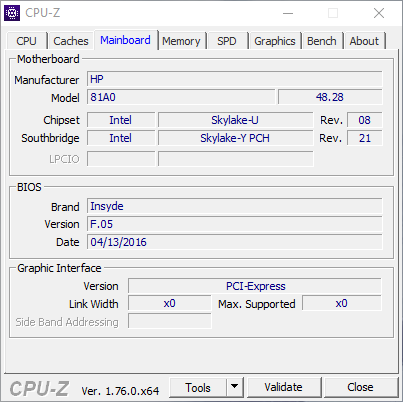Image resolution: width=403 pixels, height=402 pixels.
Task: Click the CPU-Z app icon in title bar
Action: (x=12, y=13)
